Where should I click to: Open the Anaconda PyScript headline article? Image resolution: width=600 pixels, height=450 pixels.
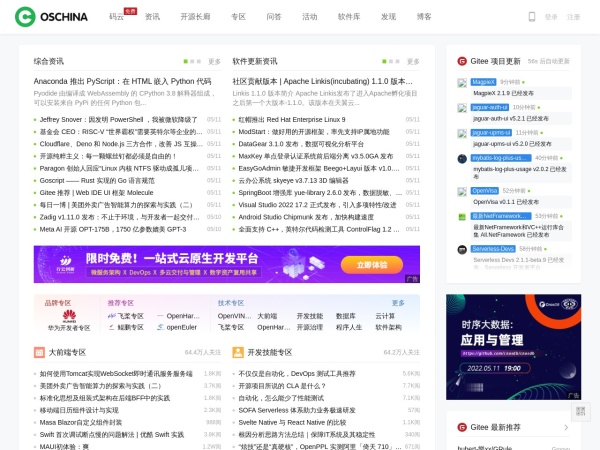click(122, 81)
